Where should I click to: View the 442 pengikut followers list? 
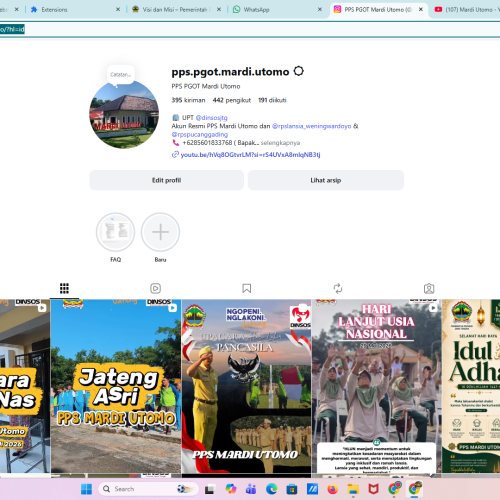pos(232,100)
